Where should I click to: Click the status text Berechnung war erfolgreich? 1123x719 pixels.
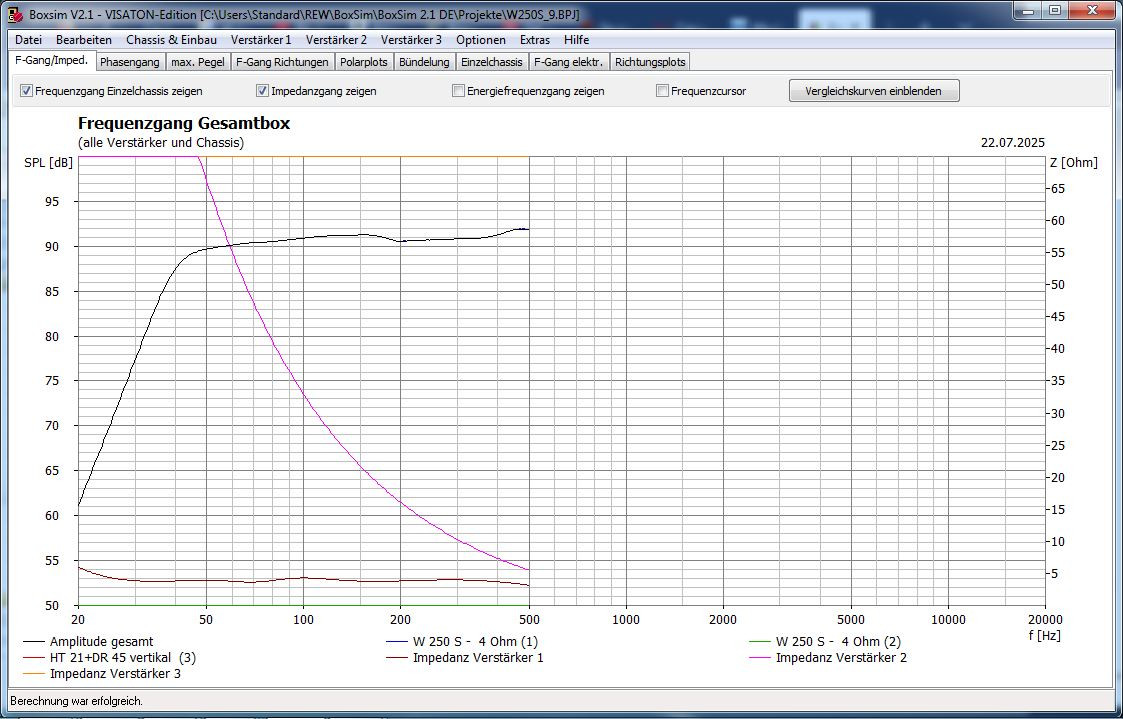[x=77, y=701]
